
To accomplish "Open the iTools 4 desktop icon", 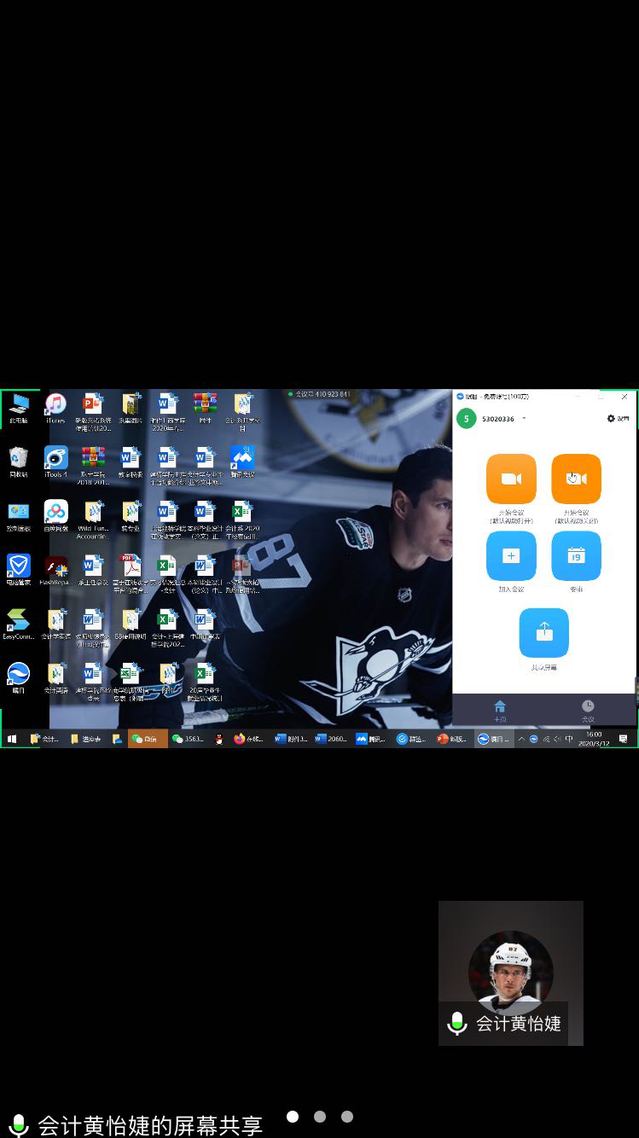I will coord(55,459).
